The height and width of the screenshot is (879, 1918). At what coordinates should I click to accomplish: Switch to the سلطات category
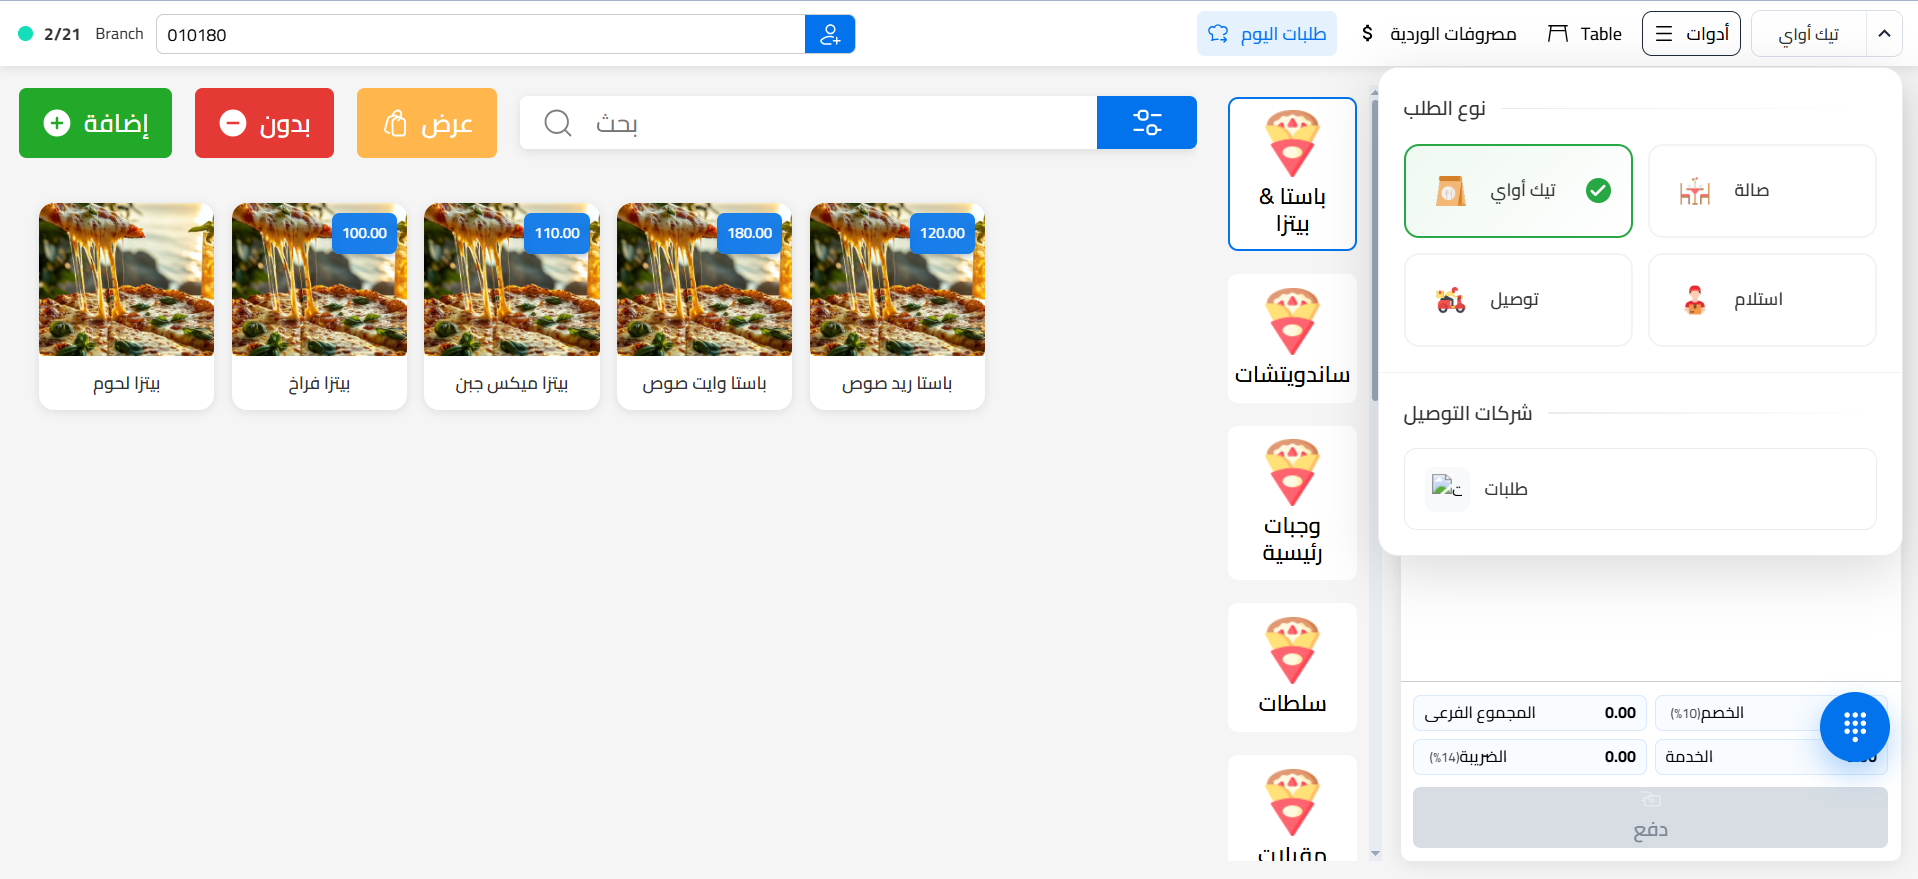click(x=1292, y=667)
